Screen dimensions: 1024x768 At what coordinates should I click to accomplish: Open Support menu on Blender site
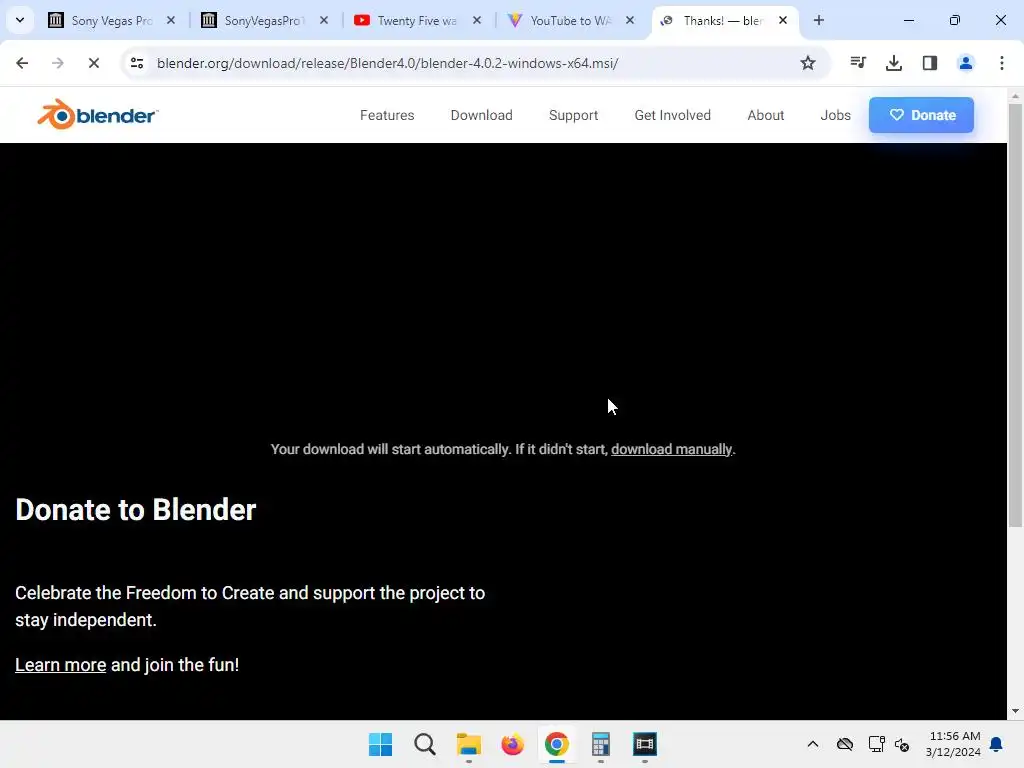tap(573, 115)
